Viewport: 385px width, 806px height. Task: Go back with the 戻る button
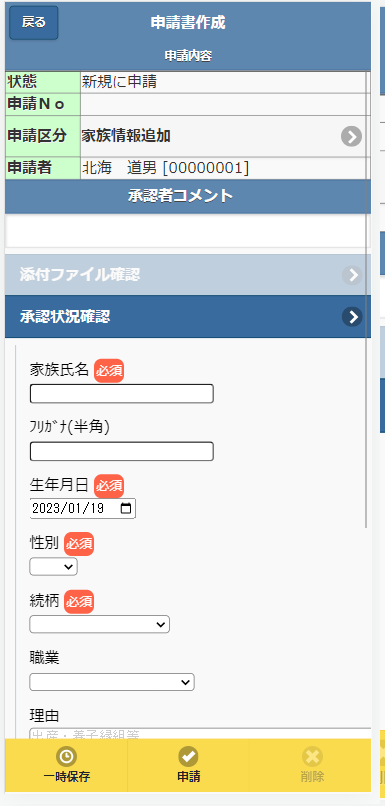click(x=34, y=23)
